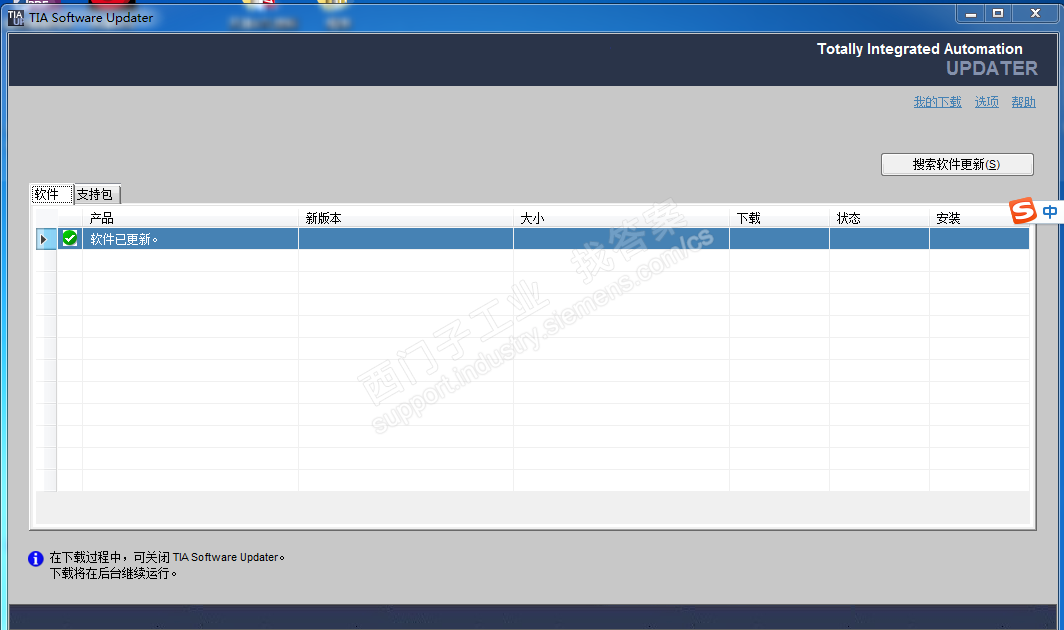Click the row selector arrow of the 软件已更新 row
The width and height of the screenshot is (1064, 630).
click(x=44, y=239)
